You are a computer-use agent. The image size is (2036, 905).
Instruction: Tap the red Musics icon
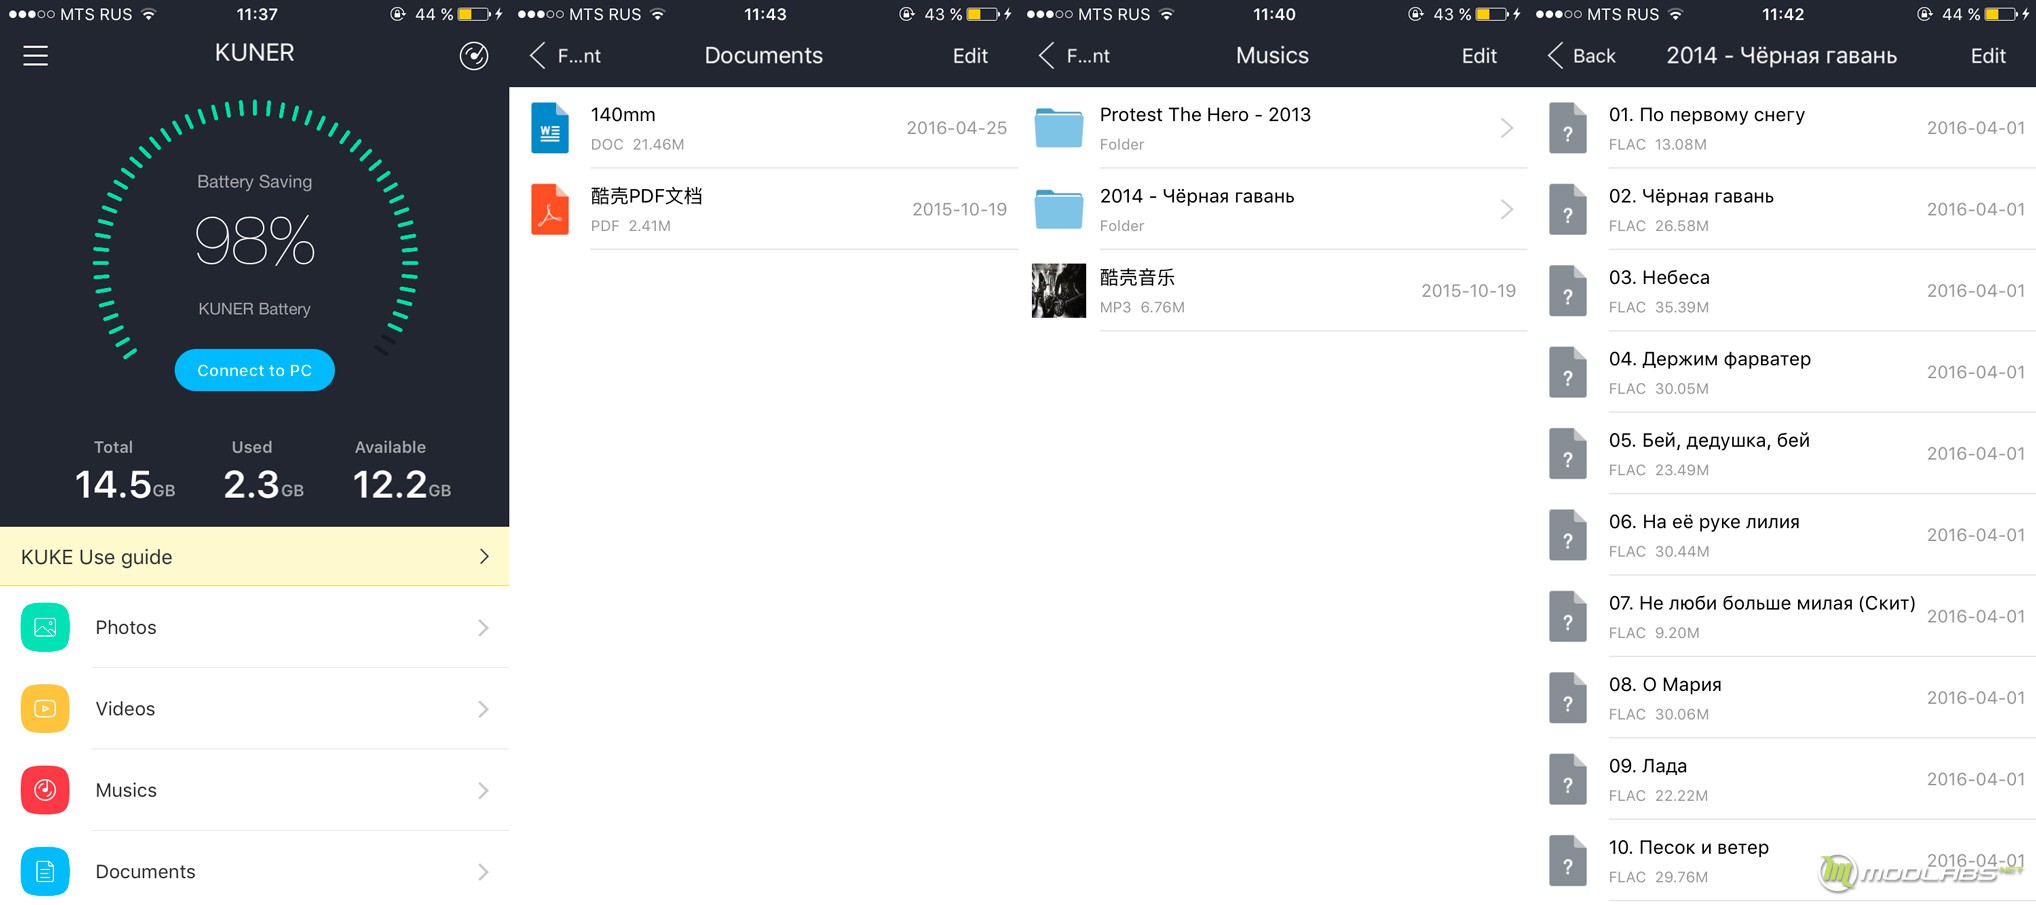pos(45,790)
